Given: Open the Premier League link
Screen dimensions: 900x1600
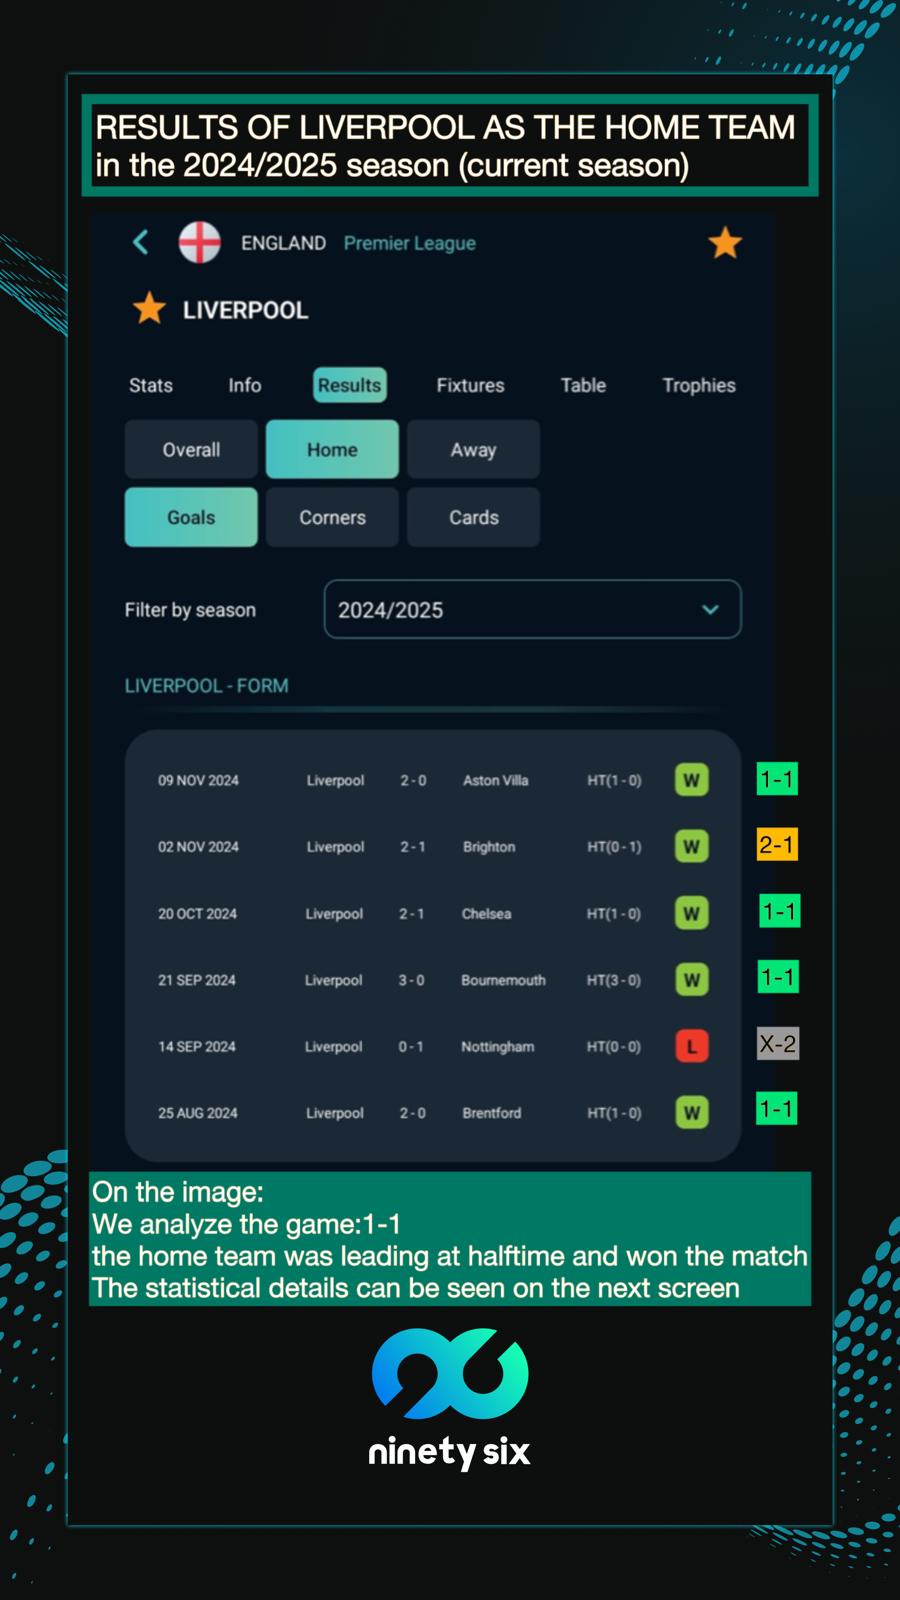Looking at the screenshot, I should pyautogui.click(x=409, y=243).
